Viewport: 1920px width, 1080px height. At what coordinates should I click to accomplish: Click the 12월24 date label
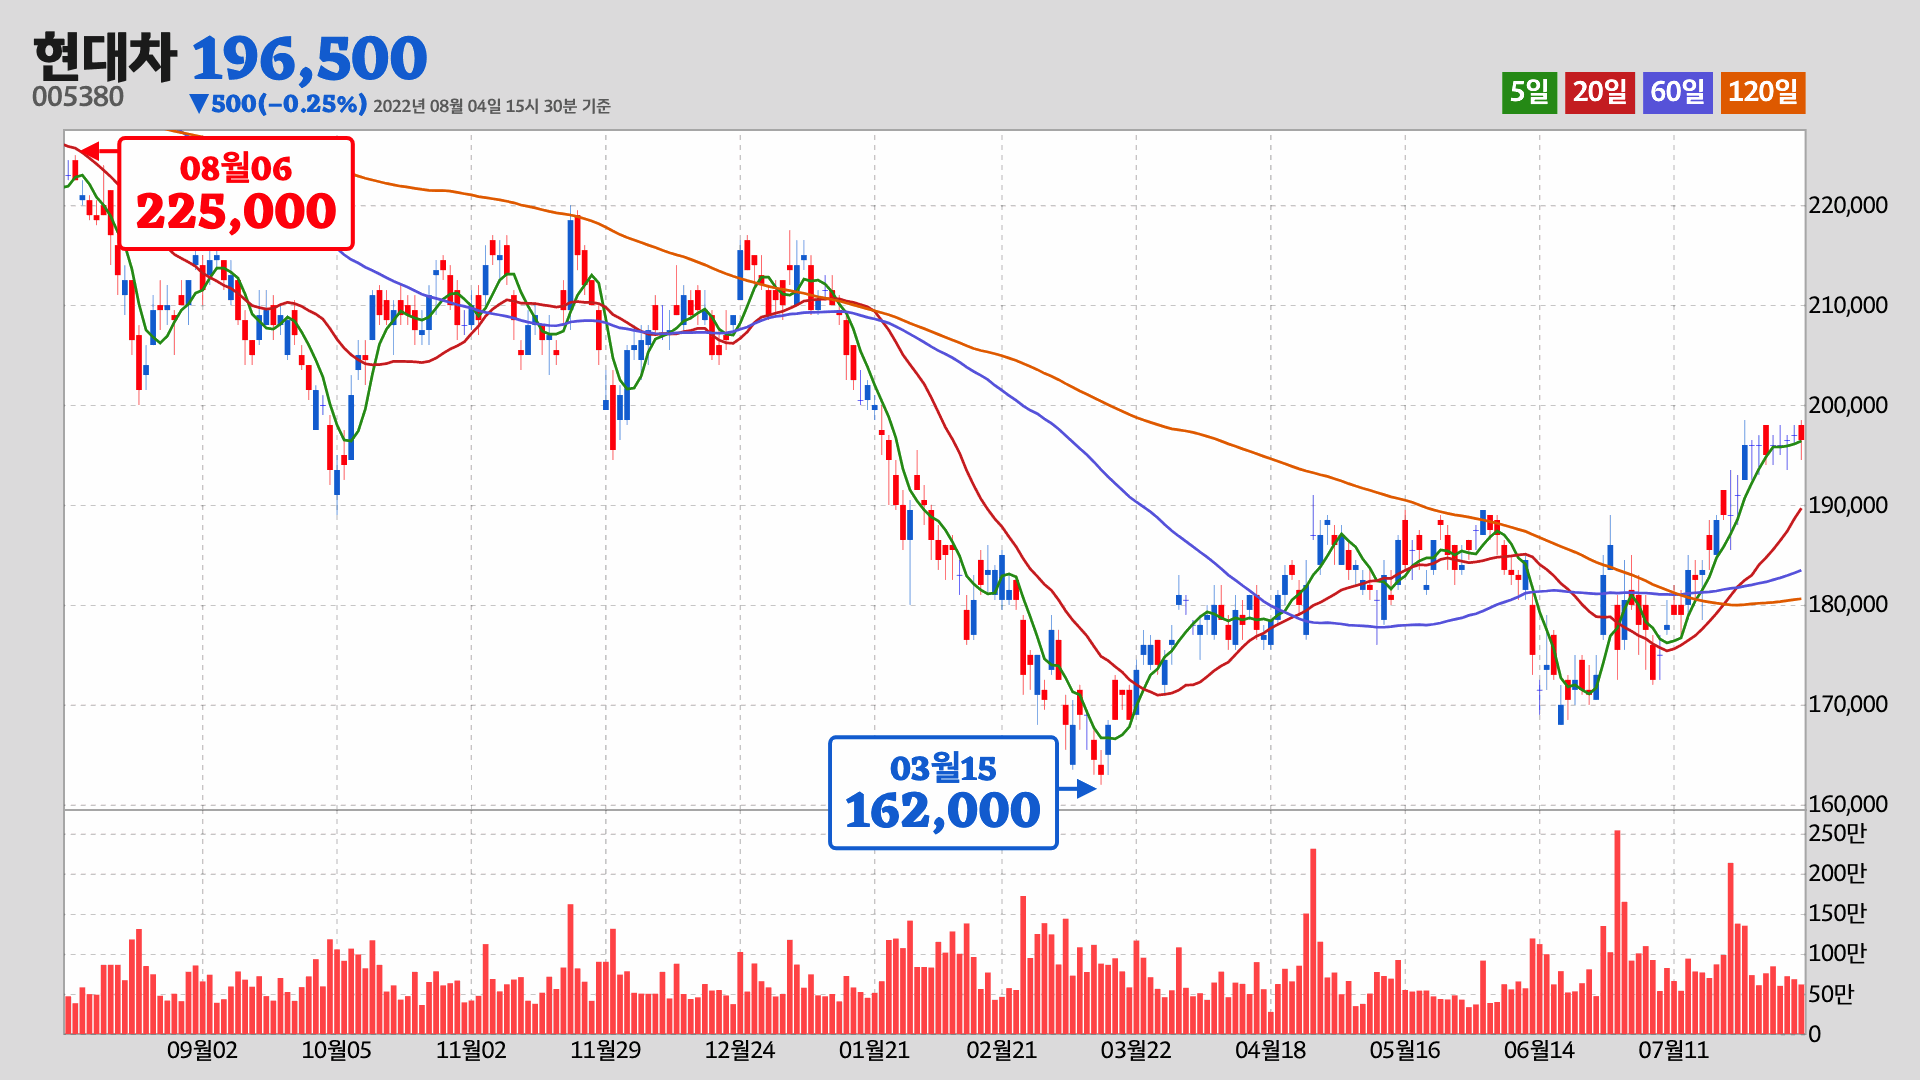740,1050
